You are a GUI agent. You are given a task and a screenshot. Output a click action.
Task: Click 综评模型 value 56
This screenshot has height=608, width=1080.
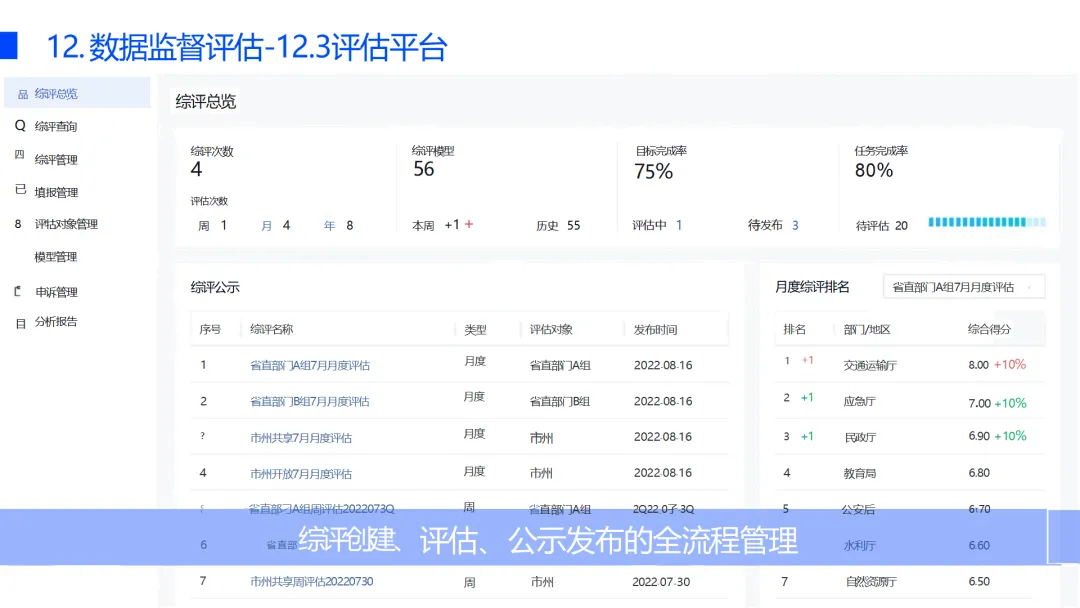(x=424, y=169)
